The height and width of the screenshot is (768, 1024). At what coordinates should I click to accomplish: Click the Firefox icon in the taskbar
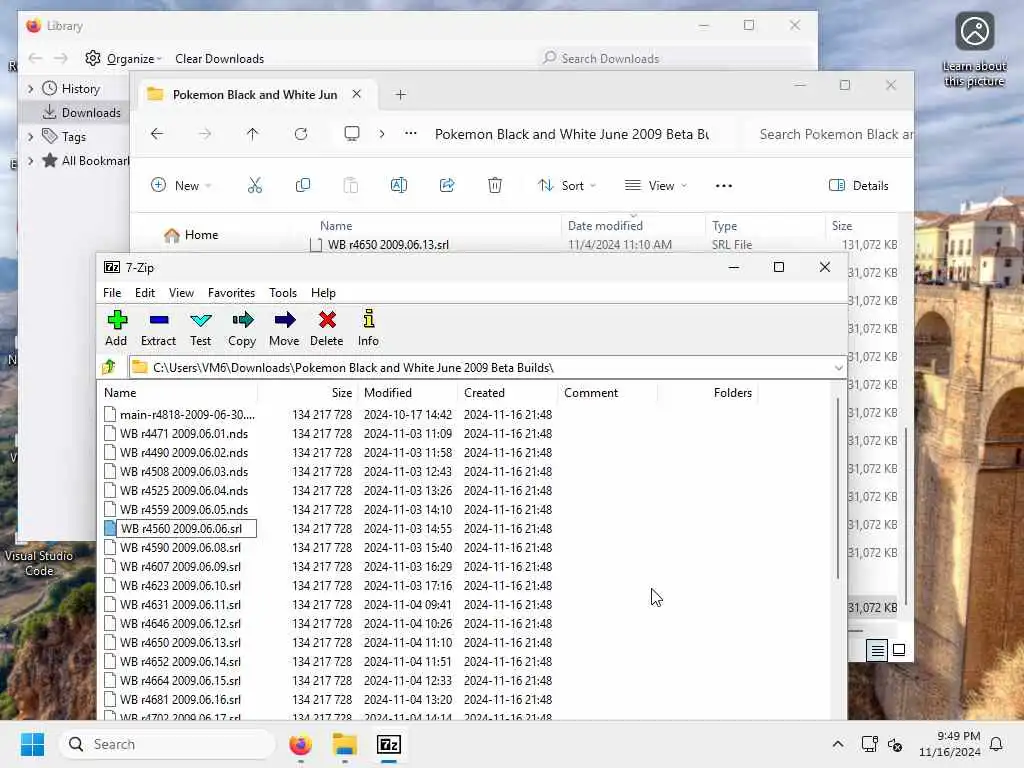click(x=300, y=744)
